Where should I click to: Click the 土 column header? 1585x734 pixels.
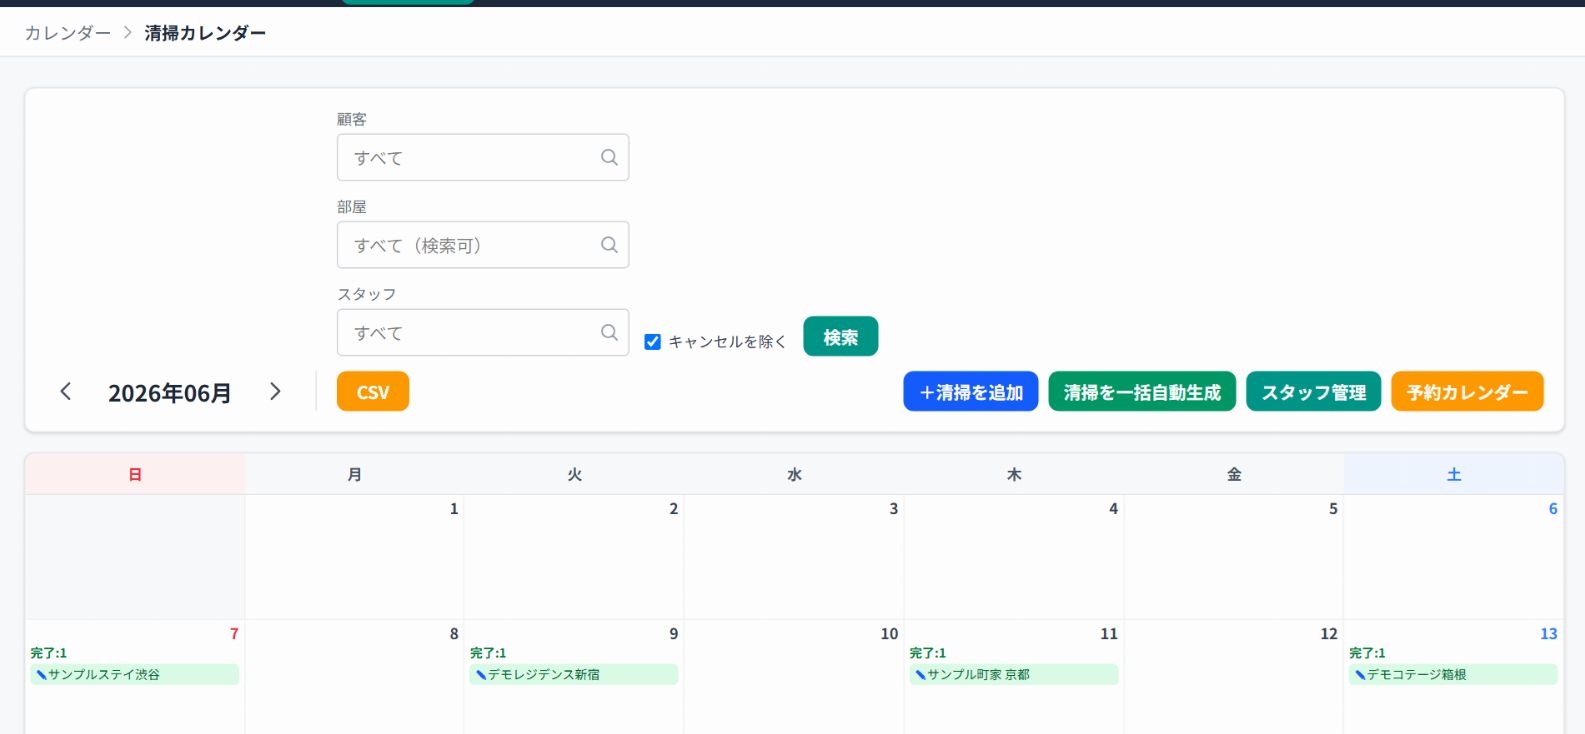[x=1454, y=474]
